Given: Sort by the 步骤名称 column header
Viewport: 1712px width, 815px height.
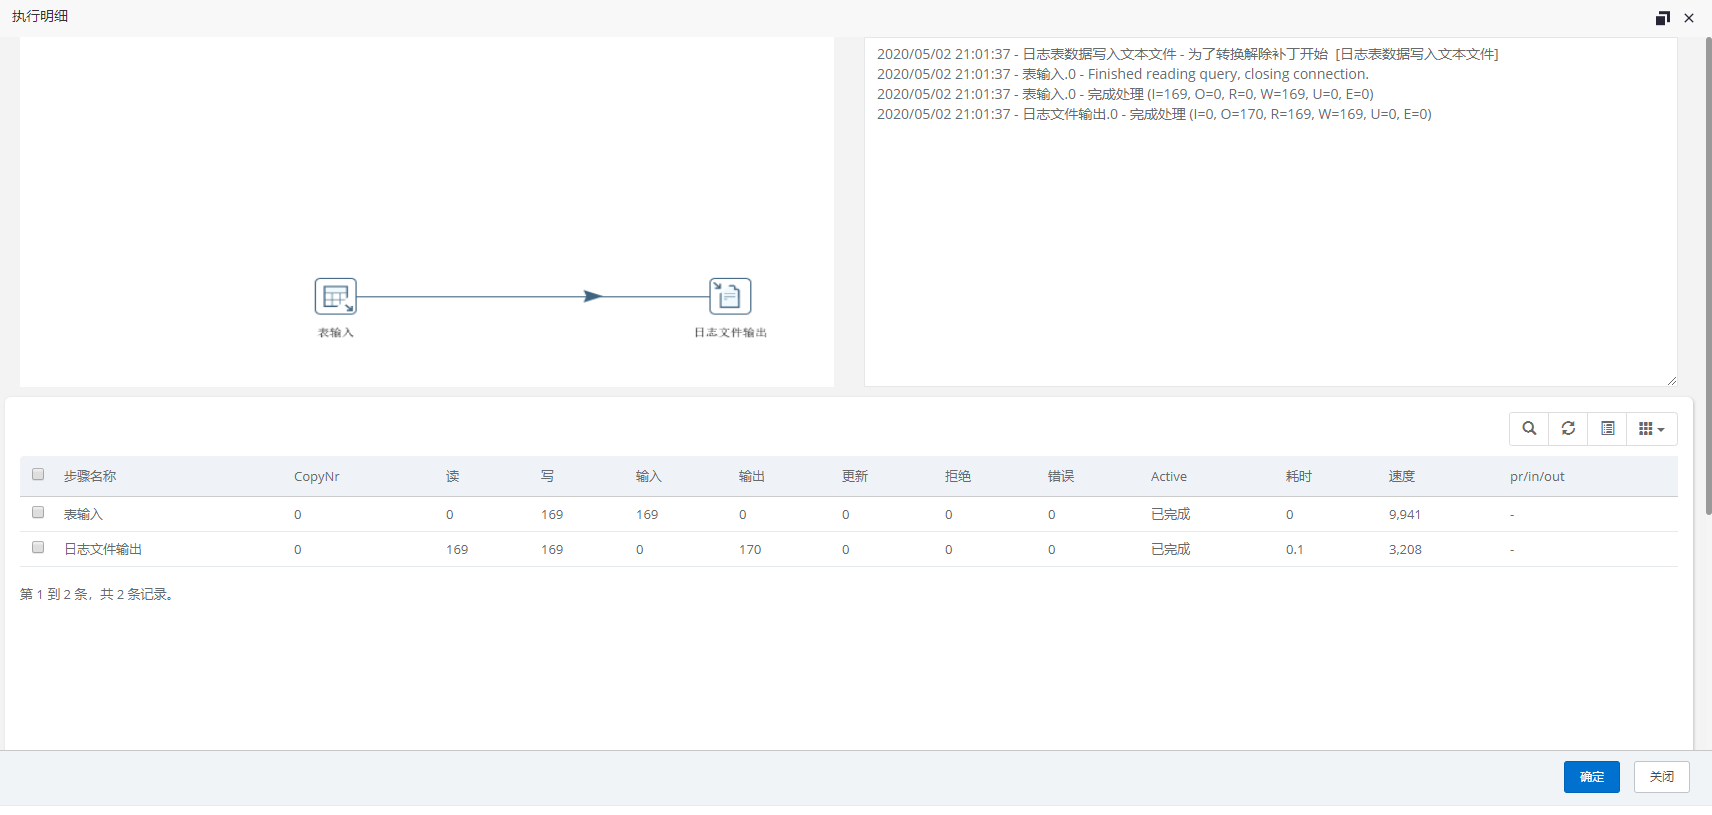Looking at the screenshot, I should click(x=90, y=476).
